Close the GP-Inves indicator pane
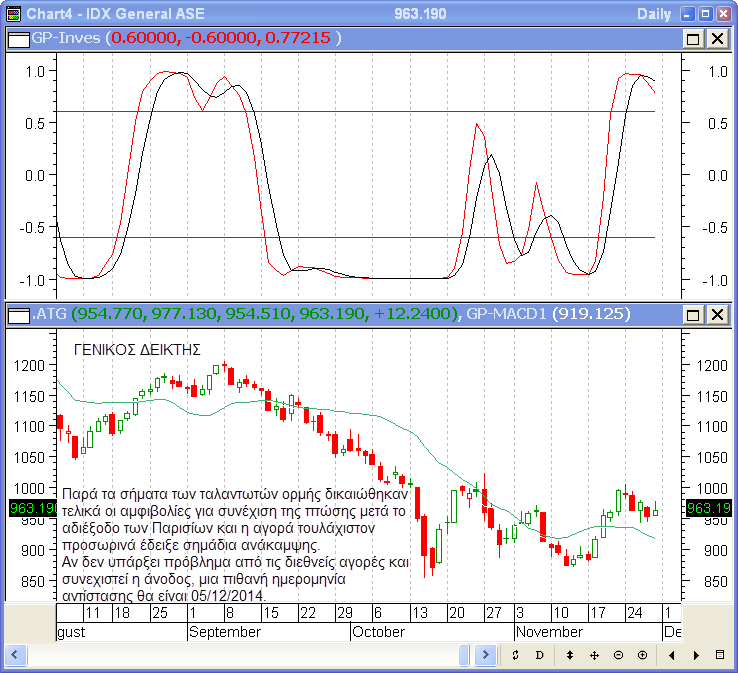The image size is (738, 673). [717, 38]
